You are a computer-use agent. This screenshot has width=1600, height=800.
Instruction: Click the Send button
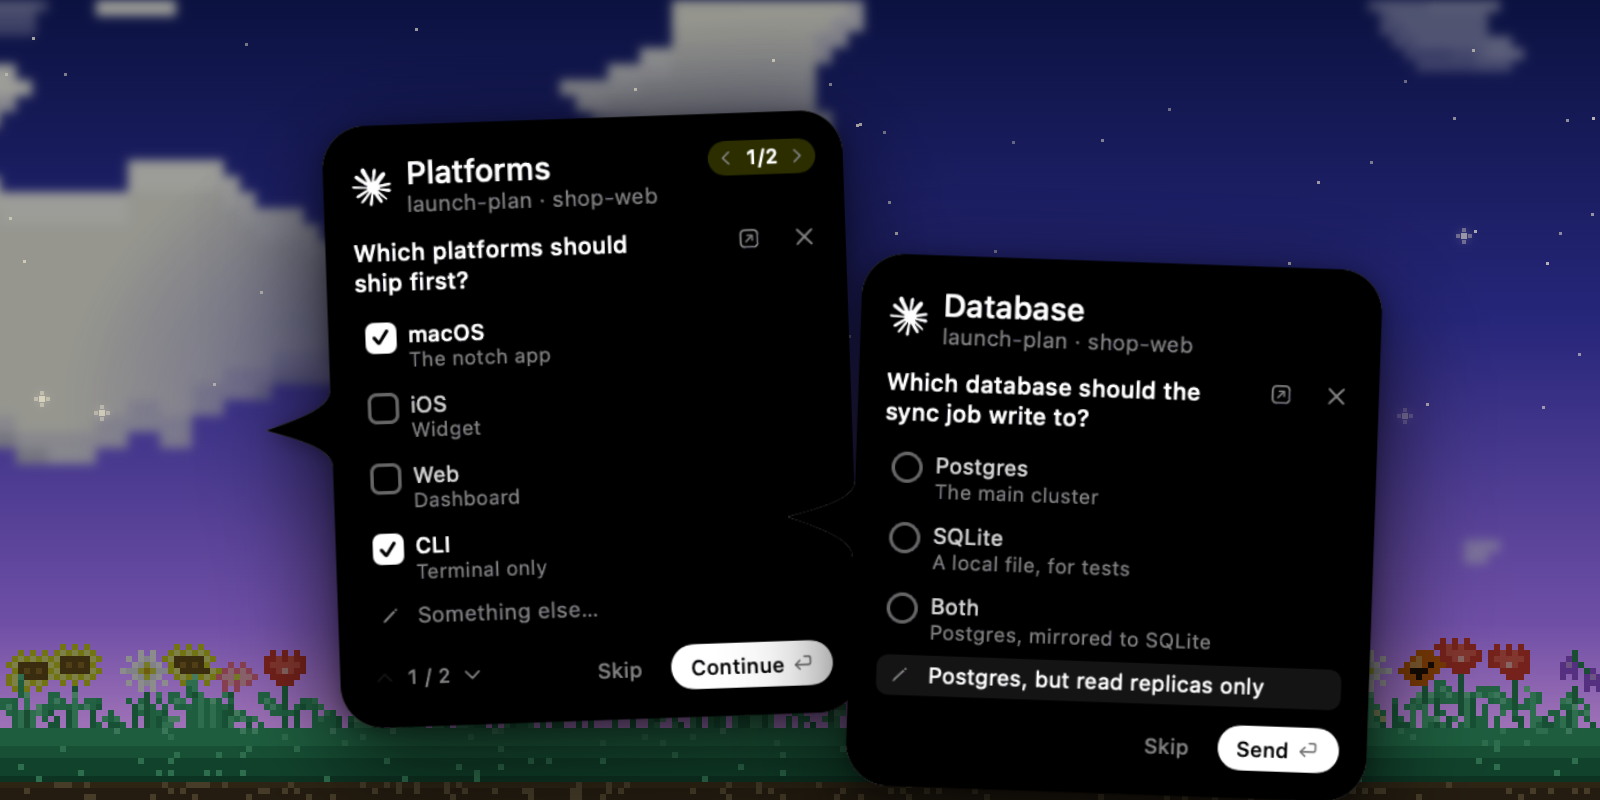click(1278, 749)
